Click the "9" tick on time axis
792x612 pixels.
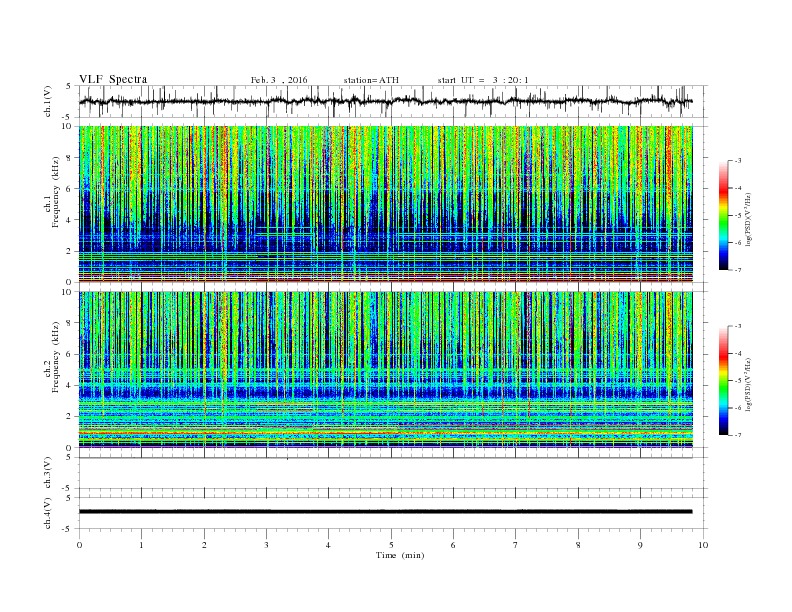(x=640, y=545)
